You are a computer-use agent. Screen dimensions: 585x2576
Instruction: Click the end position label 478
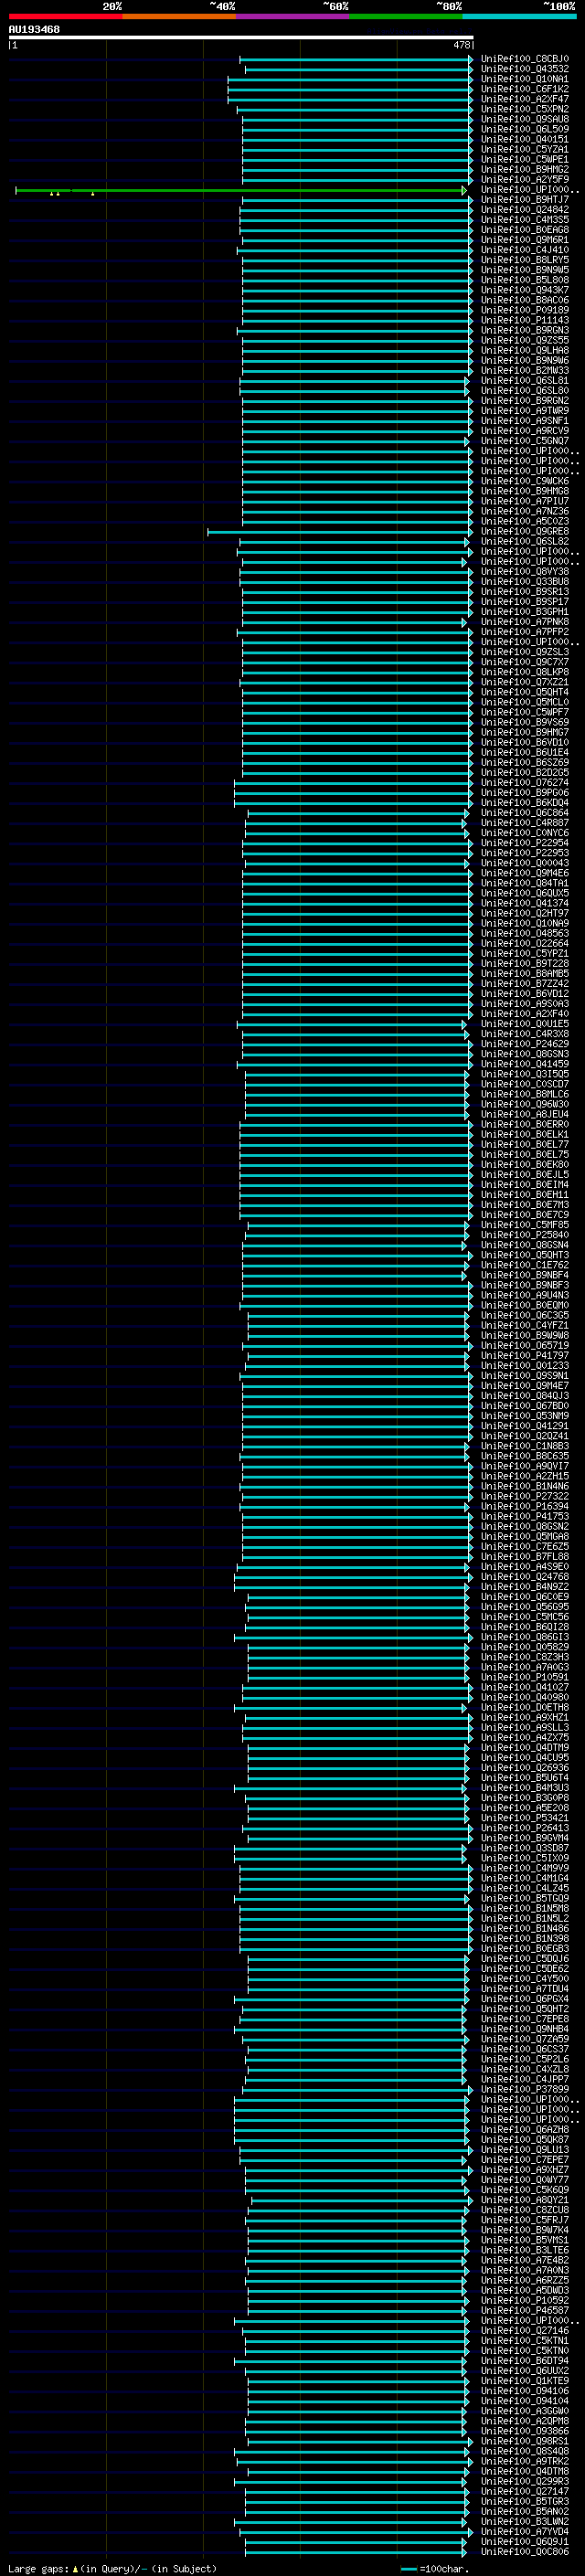[461, 45]
